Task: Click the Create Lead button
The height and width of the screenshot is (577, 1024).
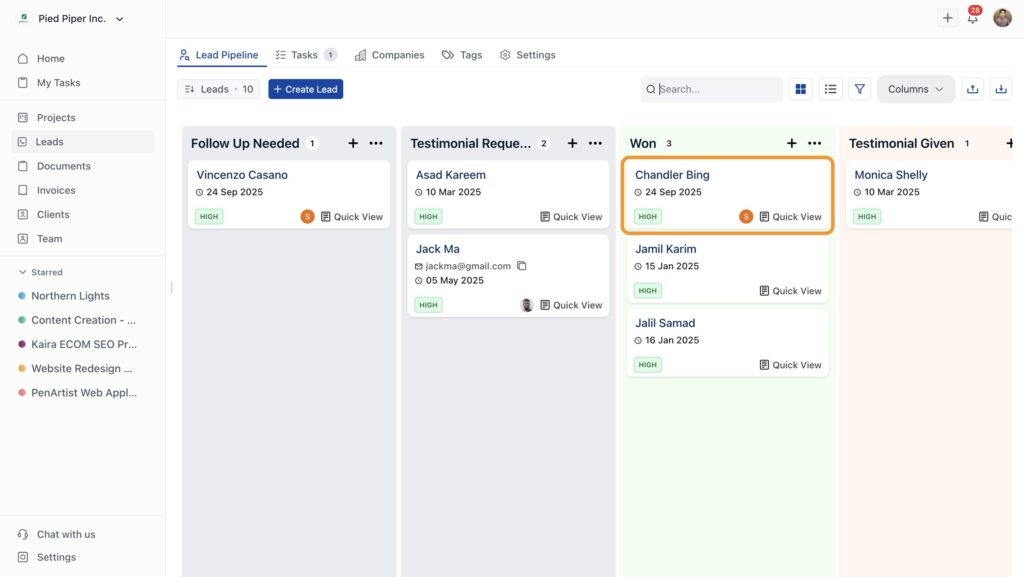Action: (305, 89)
